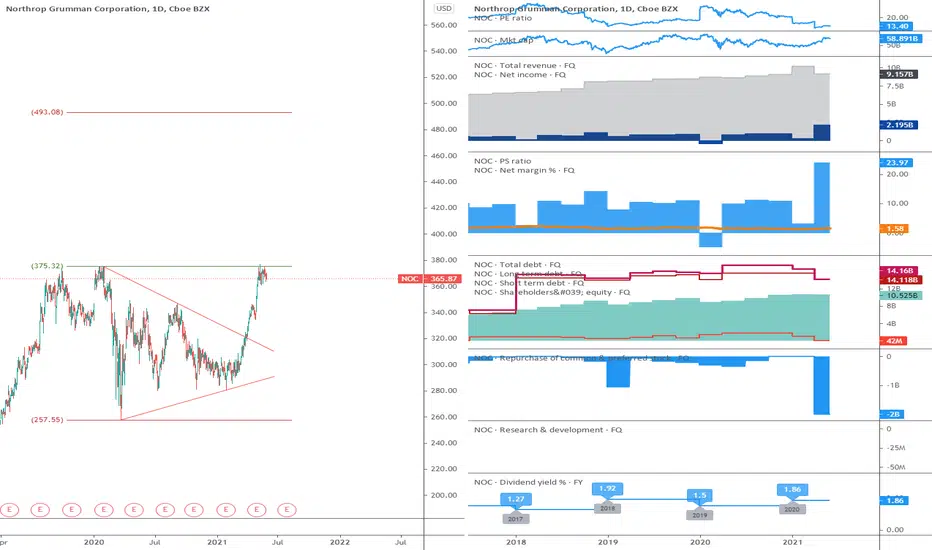Click the rightmost E earnings marker
Viewport: 932px width, 550px height.
pyautogui.click(x=287, y=510)
